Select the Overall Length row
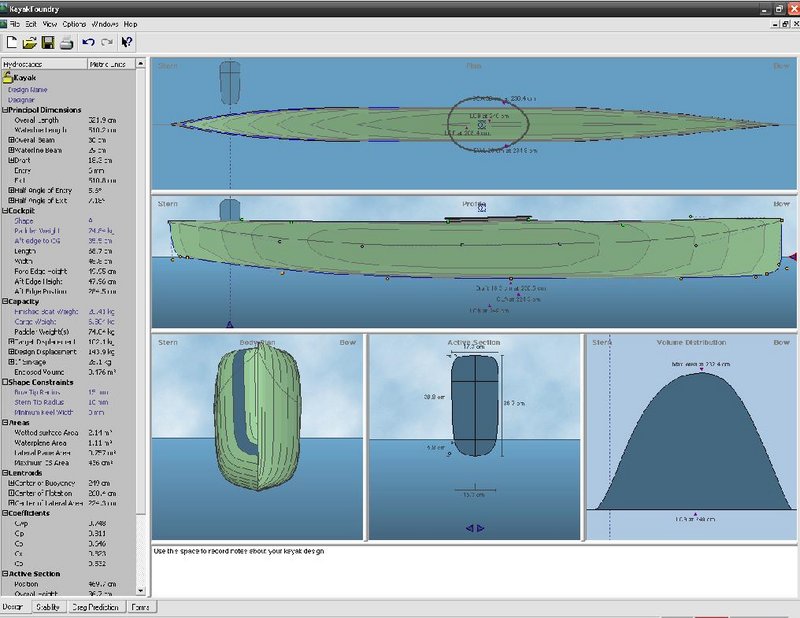Image resolution: width=800 pixels, height=618 pixels. coord(68,120)
